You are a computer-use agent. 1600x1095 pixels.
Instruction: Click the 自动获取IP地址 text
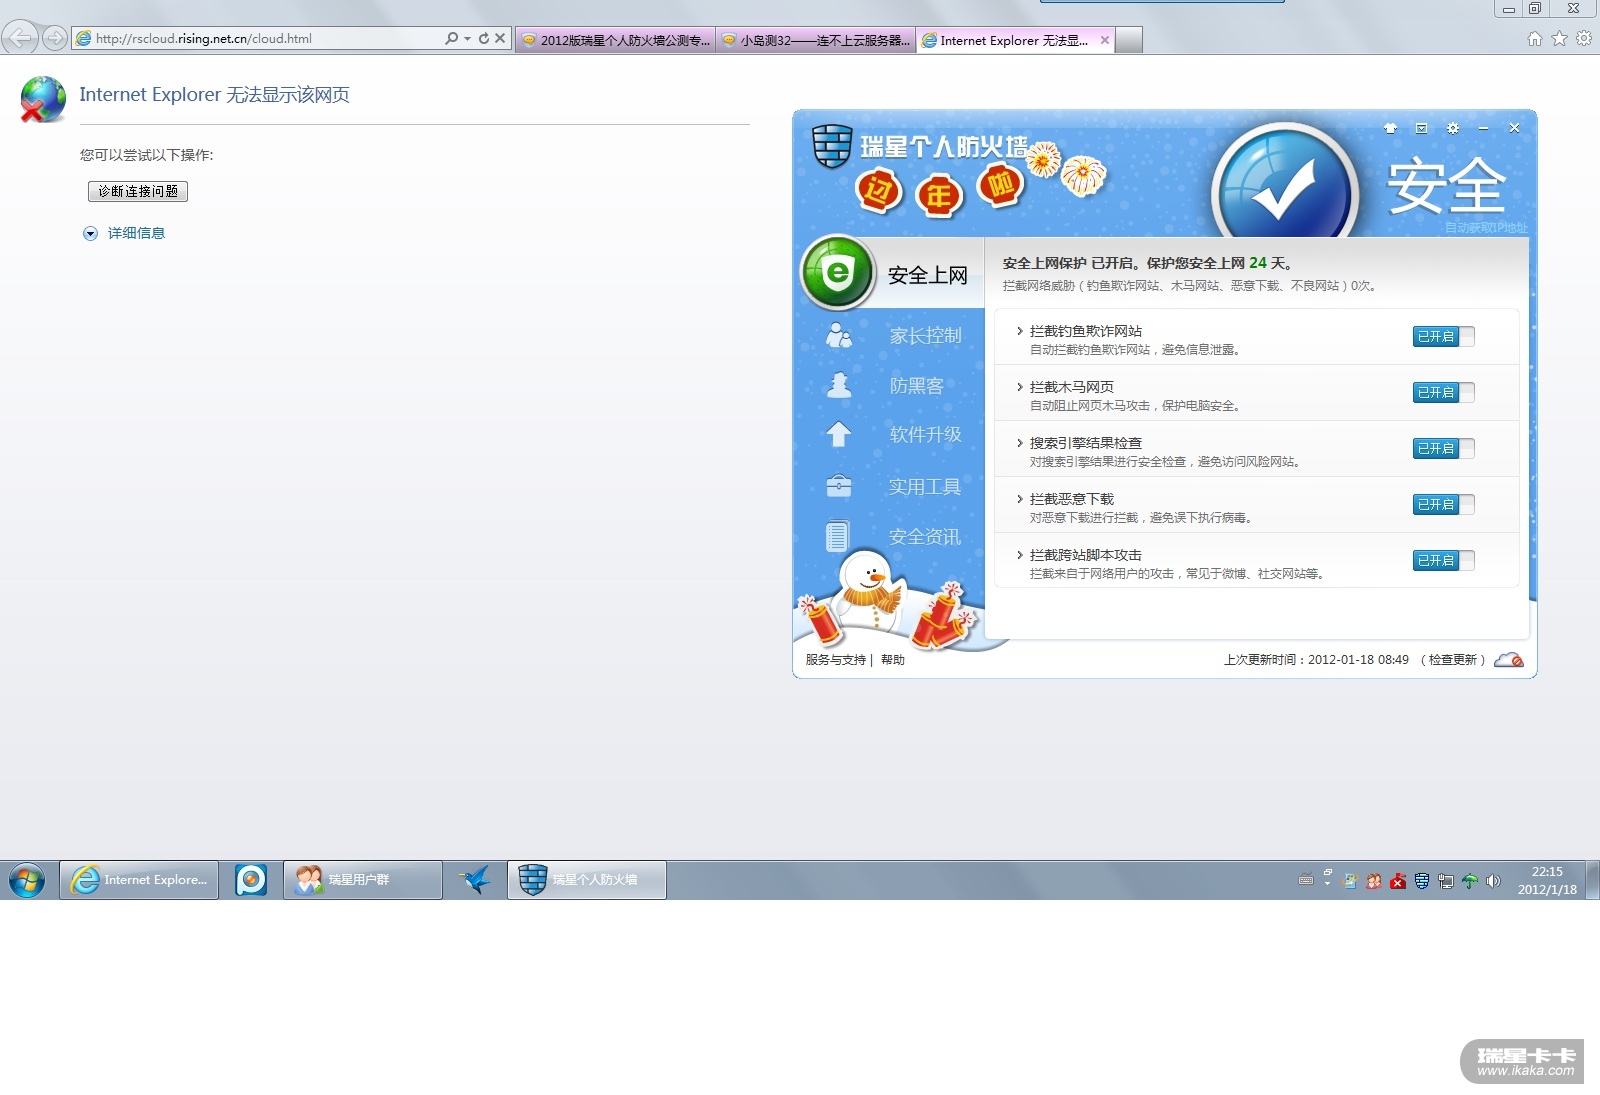tap(1486, 228)
